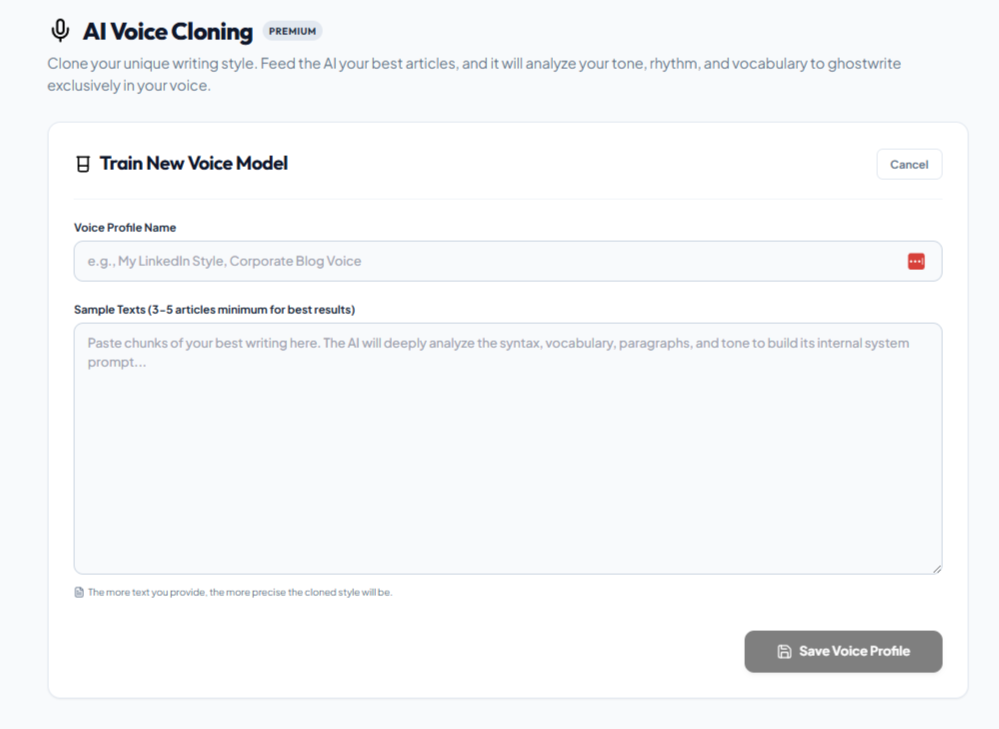Click the divider line under Train New Voice Model
Screen dimensions: 999x729
(508, 199)
